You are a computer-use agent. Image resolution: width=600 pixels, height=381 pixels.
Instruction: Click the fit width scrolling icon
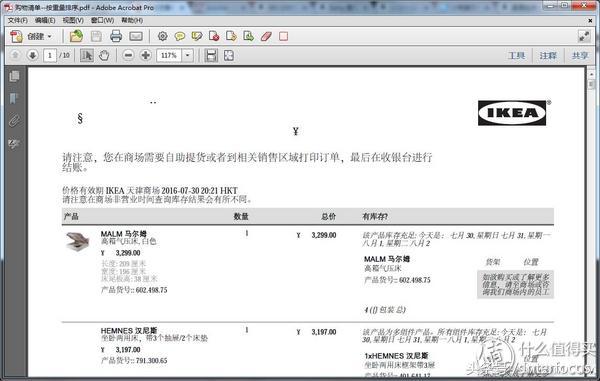211,55
